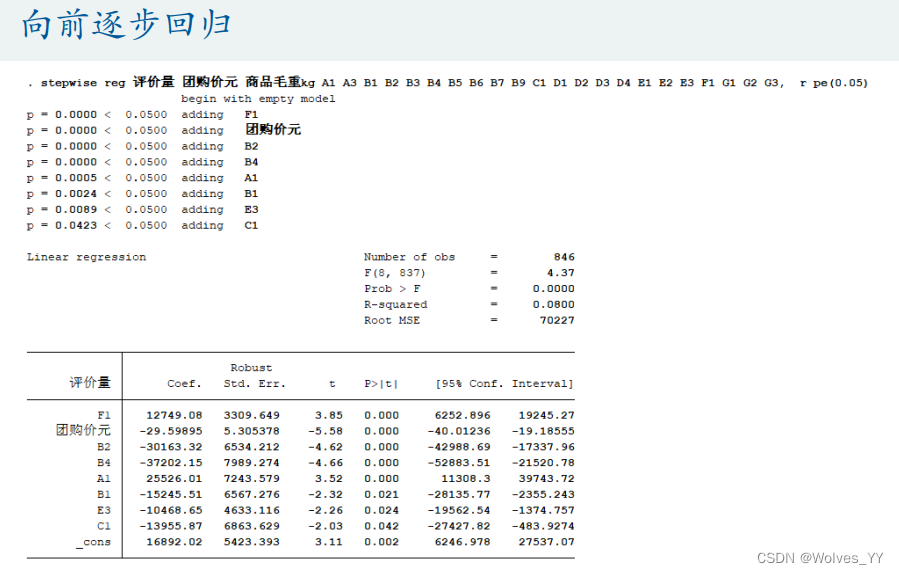Click the slide title 向前逐步回归
899x574 pixels.
click(126, 25)
